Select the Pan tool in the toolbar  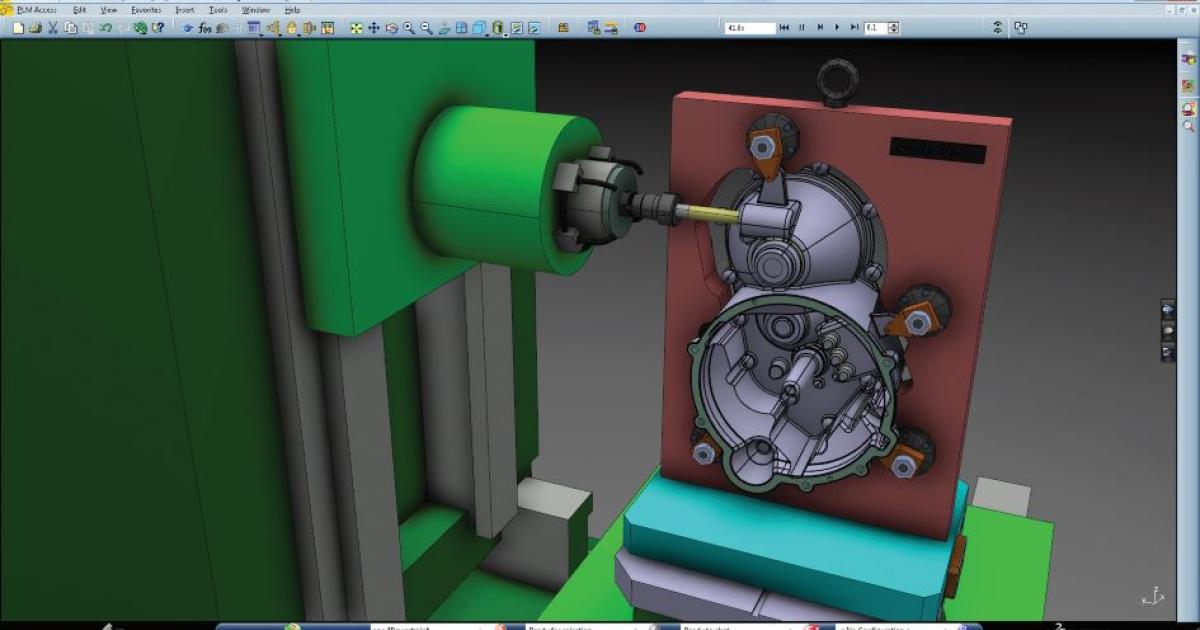[x=375, y=28]
